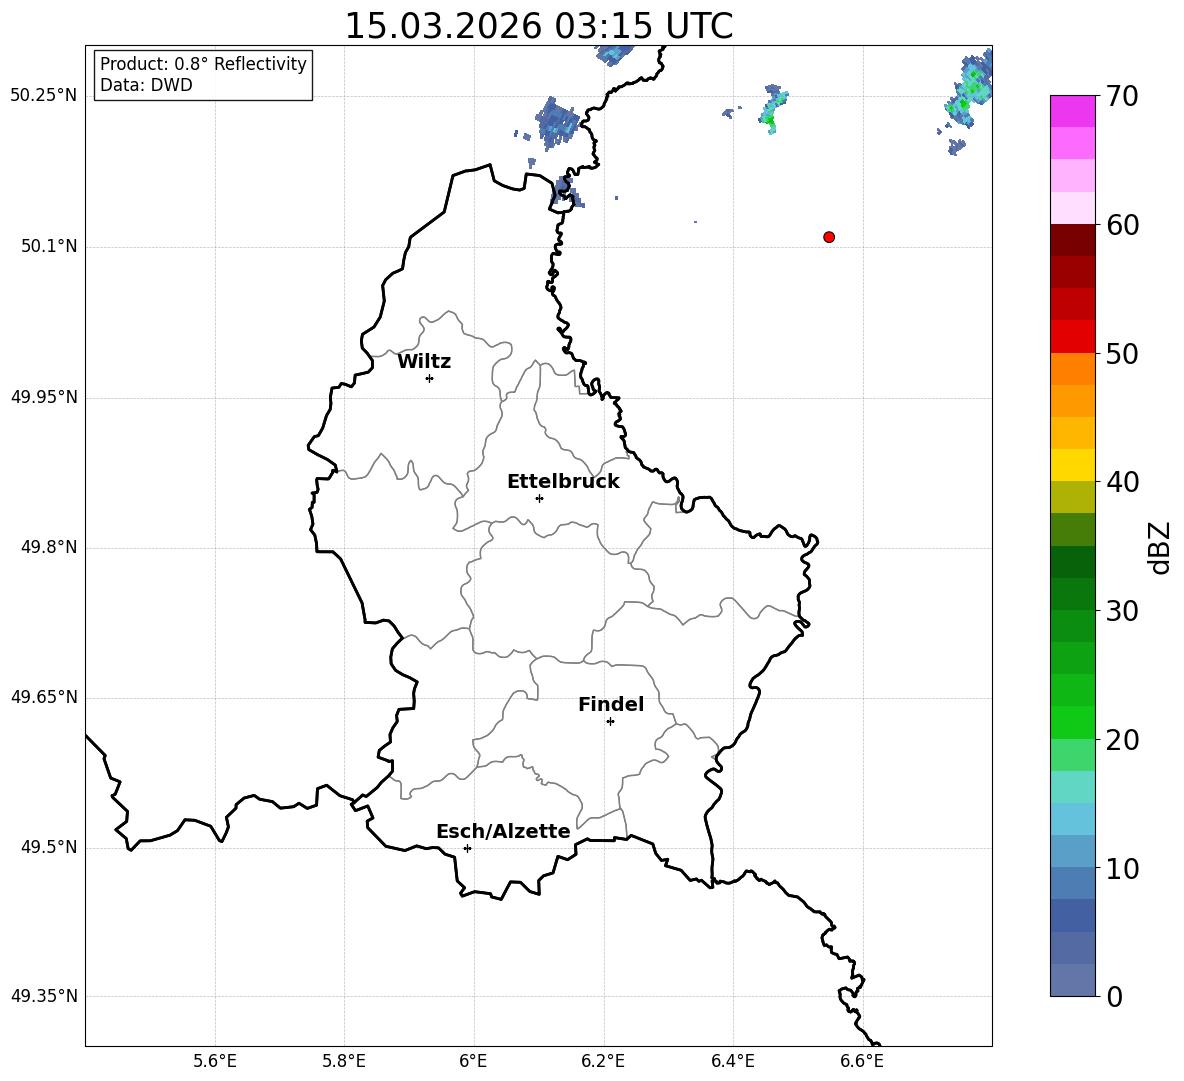The height and width of the screenshot is (1081, 1184).
Task: Click the 49.35°N latitude label
Action: (x=43, y=996)
